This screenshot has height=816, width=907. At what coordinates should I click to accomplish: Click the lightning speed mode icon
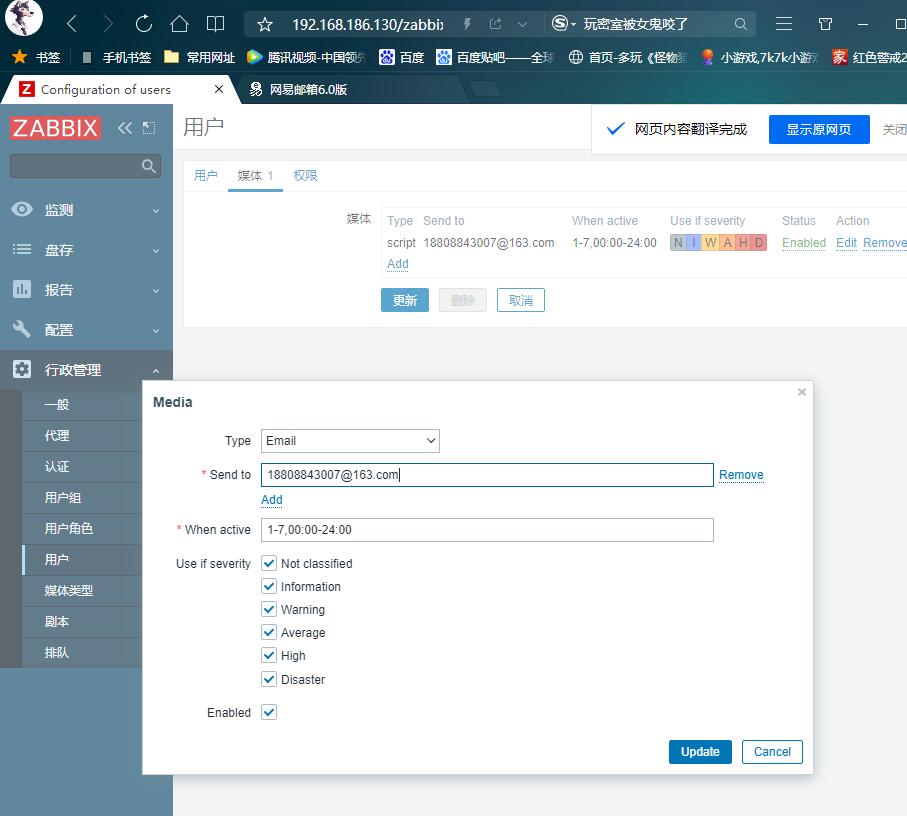pyautogui.click(x=467, y=24)
